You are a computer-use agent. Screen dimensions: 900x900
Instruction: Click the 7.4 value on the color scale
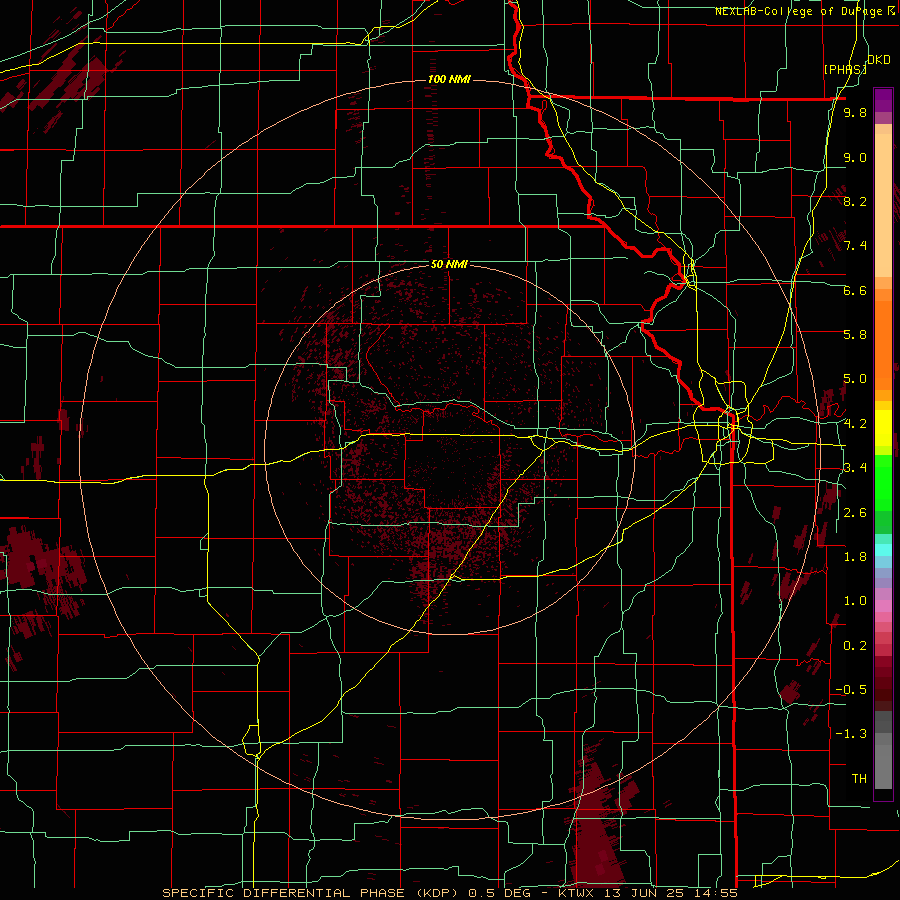click(855, 246)
